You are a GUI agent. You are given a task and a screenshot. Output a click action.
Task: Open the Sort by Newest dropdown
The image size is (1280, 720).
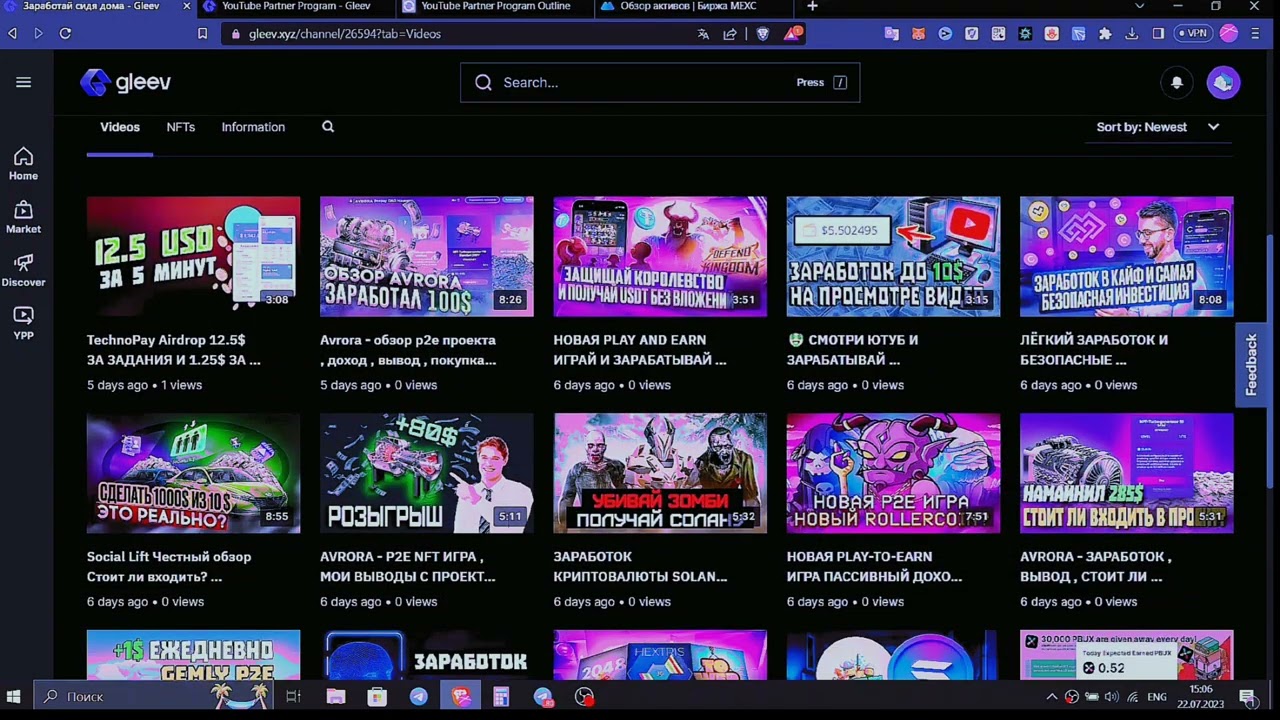pyautogui.click(x=1158, y=127)
